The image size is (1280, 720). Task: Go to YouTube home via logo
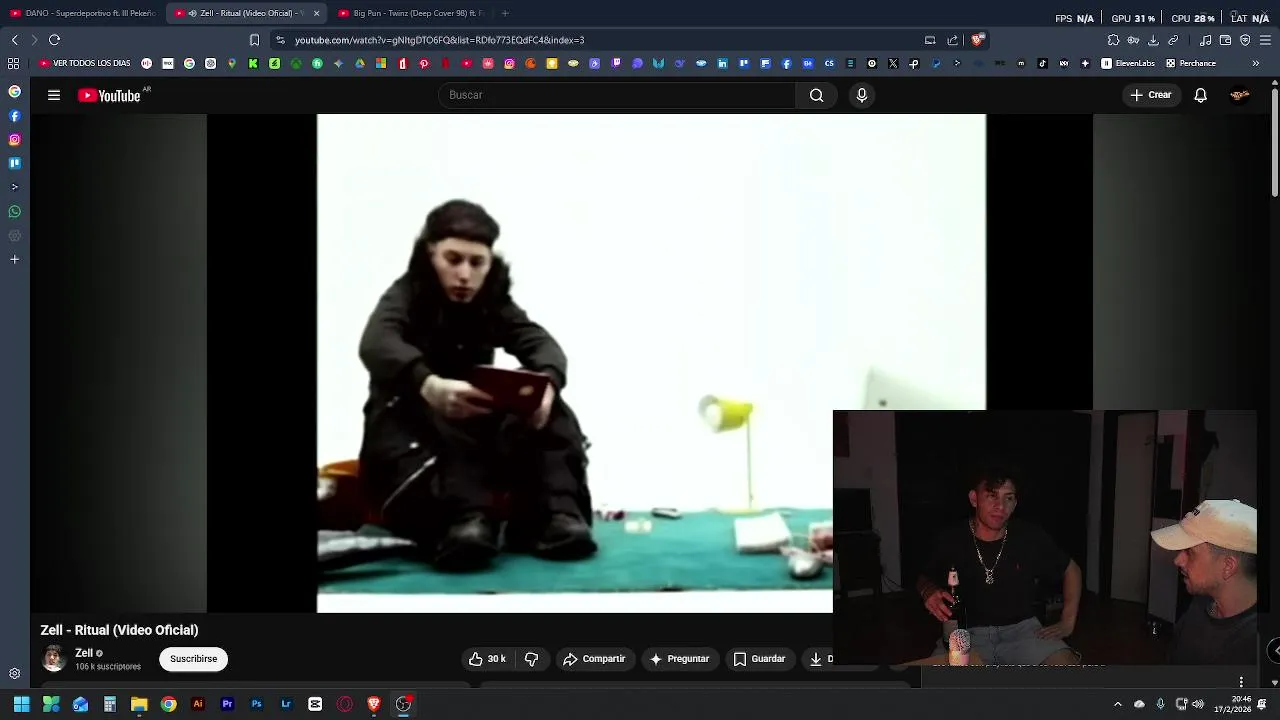coord(109,95)
